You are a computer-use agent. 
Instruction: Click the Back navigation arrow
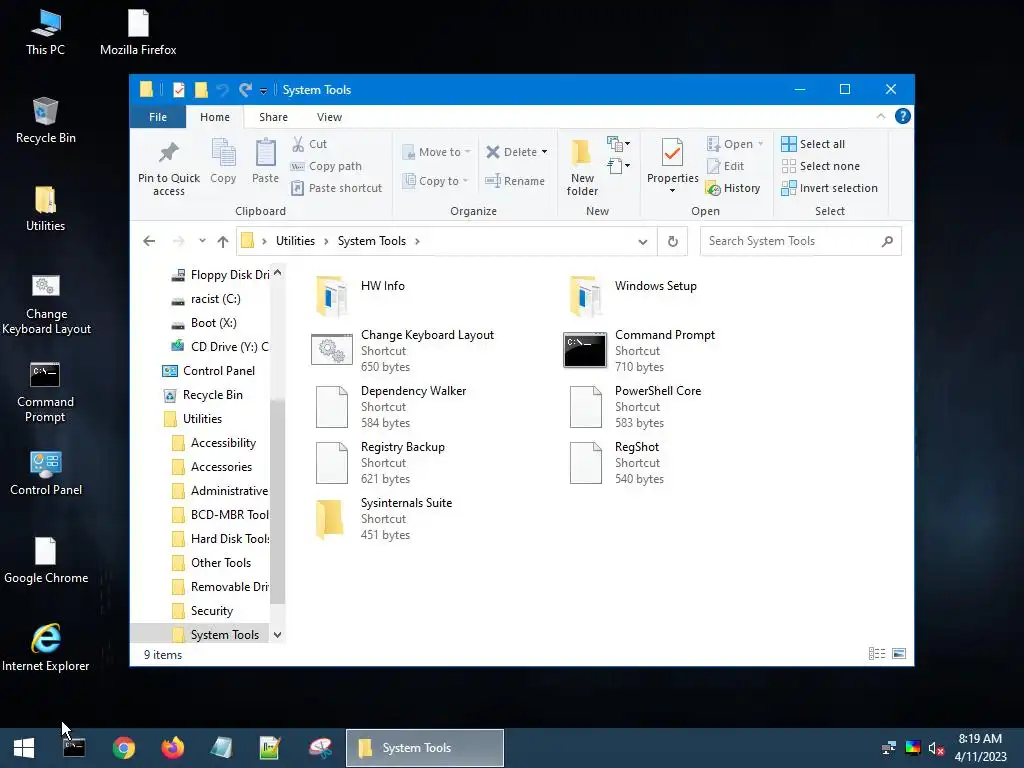pos(150,241)
